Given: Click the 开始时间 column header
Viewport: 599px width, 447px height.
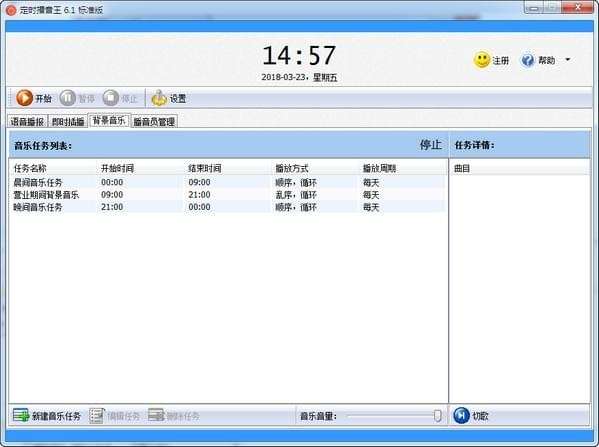Looking at the screenshot, I should [x=117, y=168].
